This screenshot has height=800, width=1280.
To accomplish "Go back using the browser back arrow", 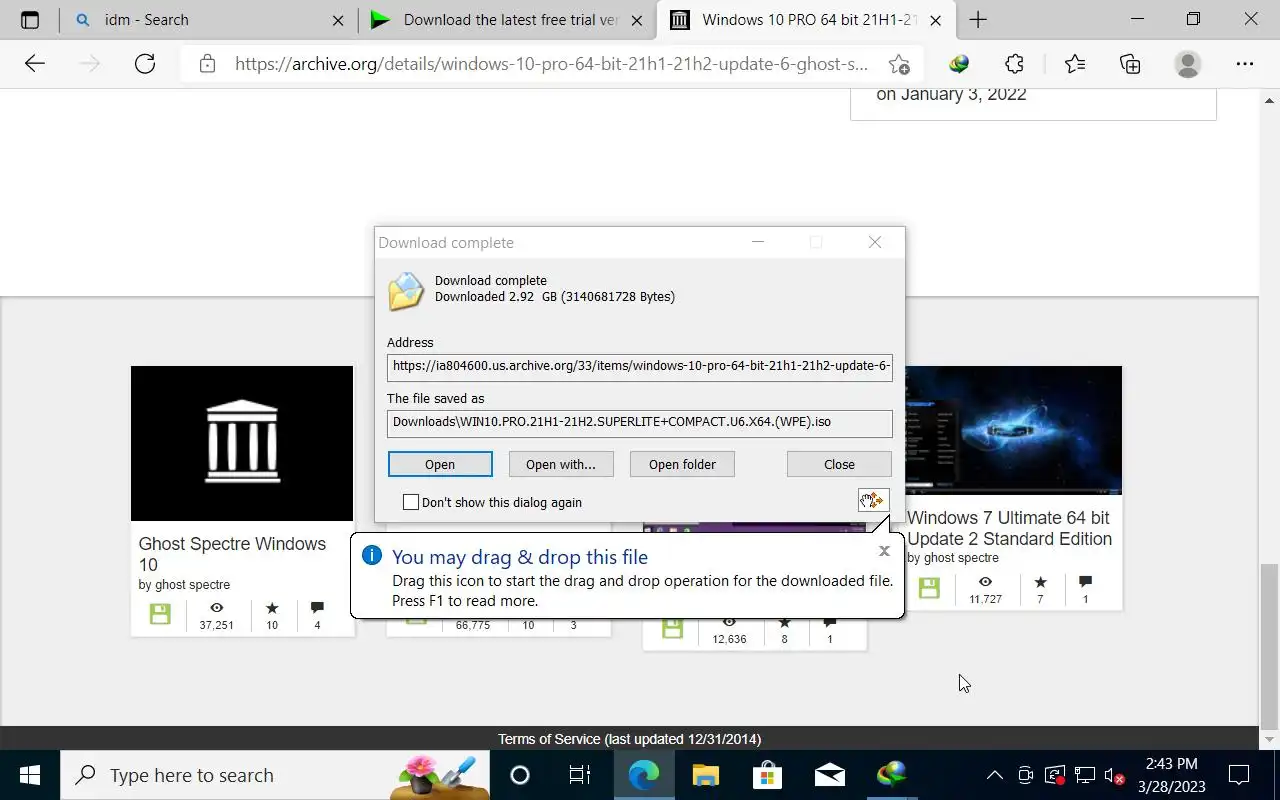I will pyautogui.click(x=35, y=64).
